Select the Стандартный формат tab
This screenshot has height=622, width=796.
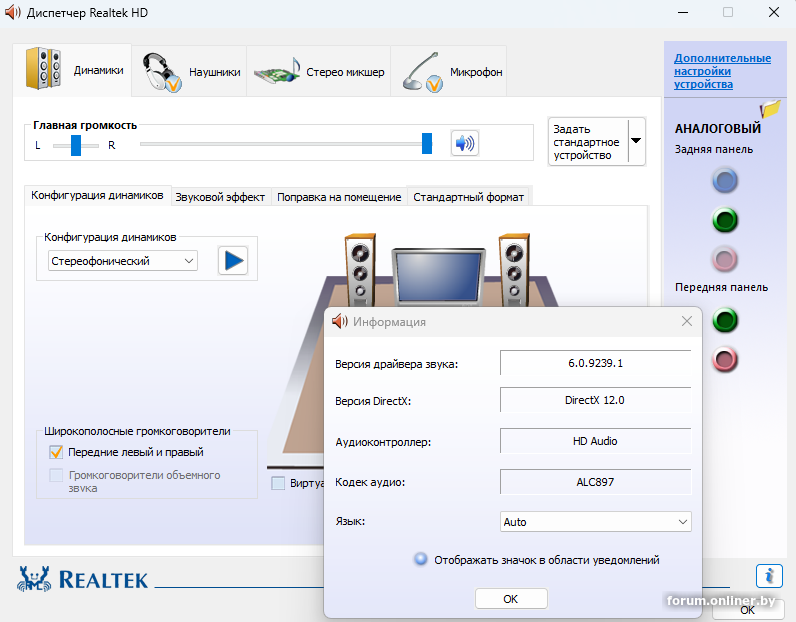[468, 197]
